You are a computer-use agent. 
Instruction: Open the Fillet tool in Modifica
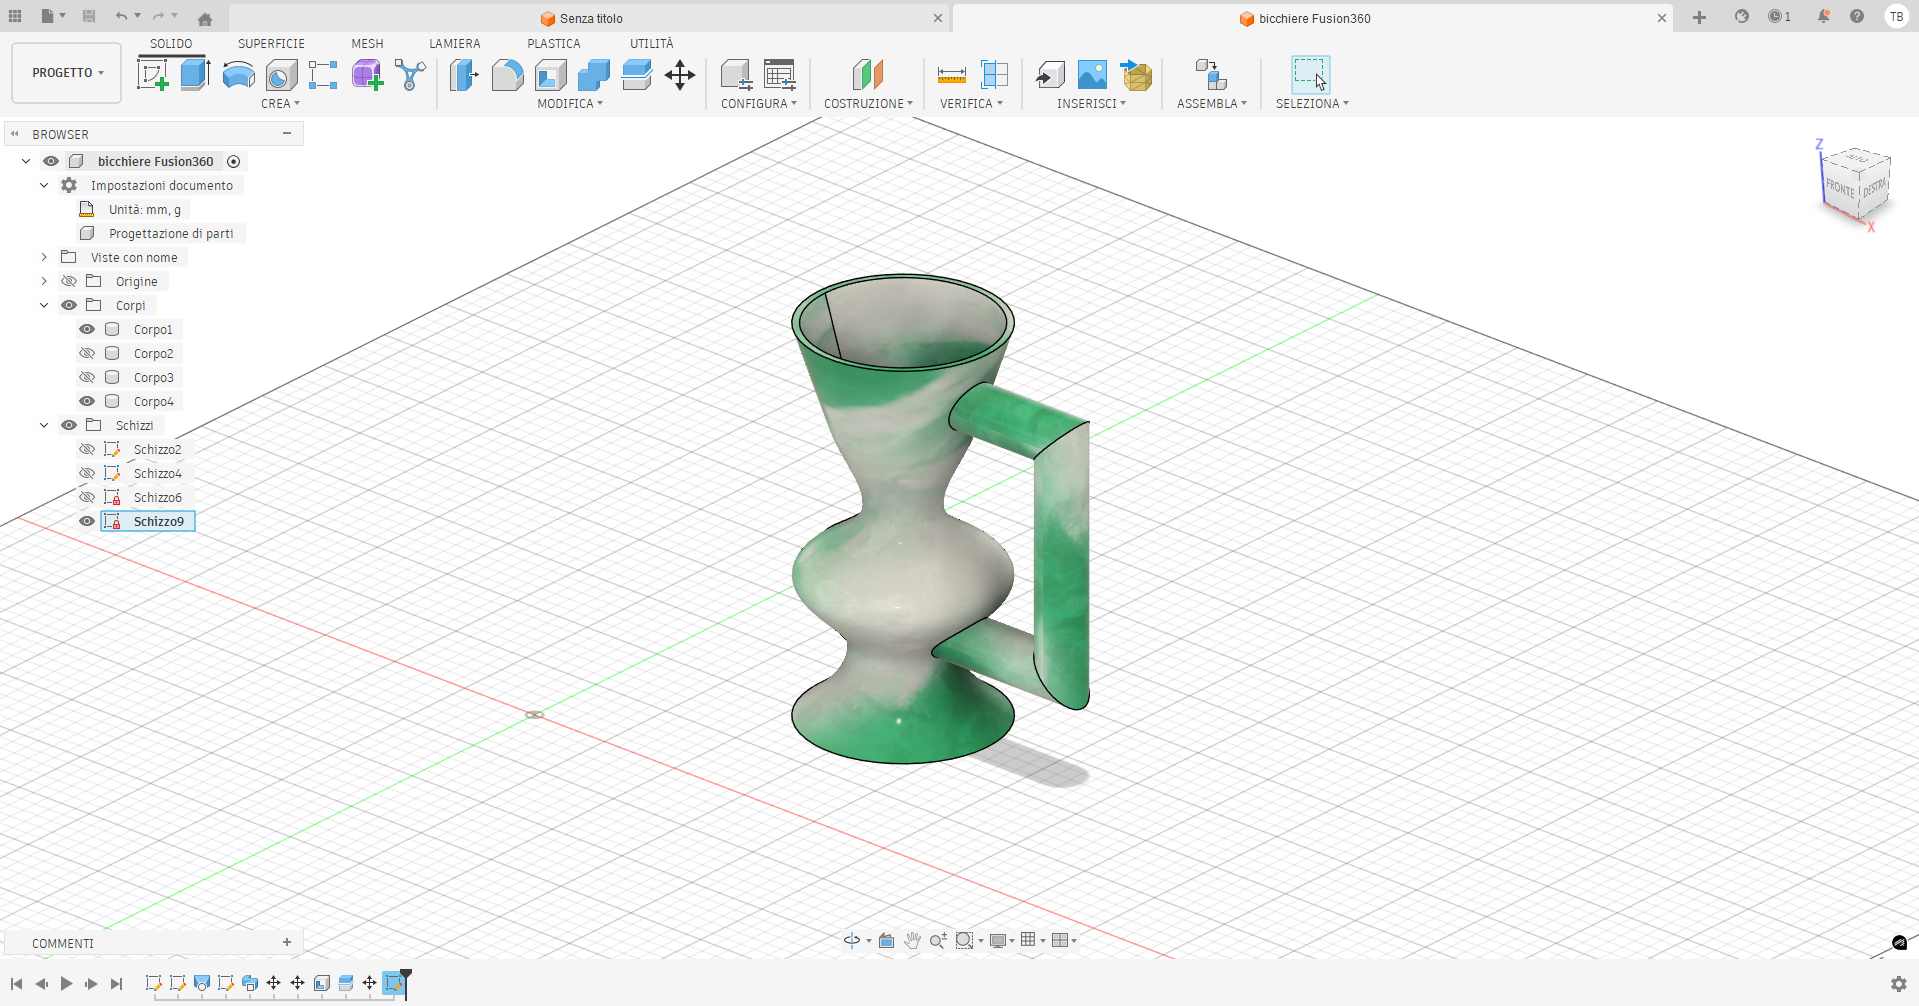click(x=507, y=75)
